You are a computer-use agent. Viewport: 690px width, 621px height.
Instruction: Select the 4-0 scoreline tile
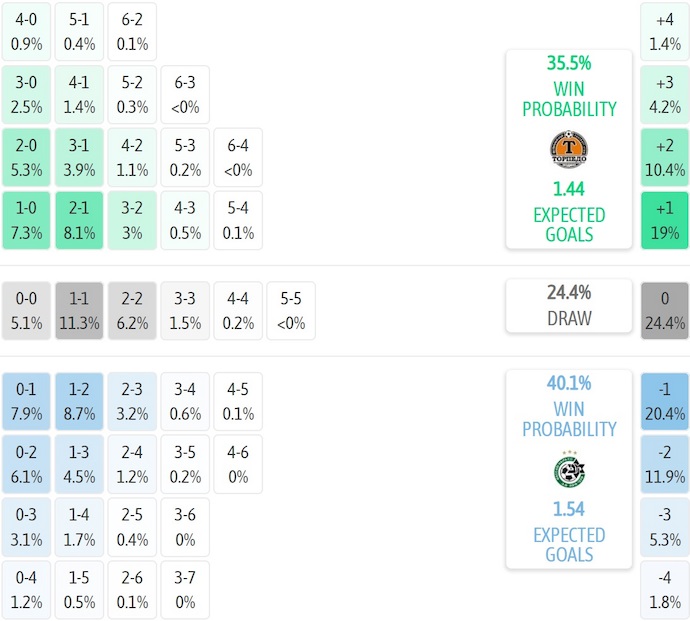(x=26, y=31)
